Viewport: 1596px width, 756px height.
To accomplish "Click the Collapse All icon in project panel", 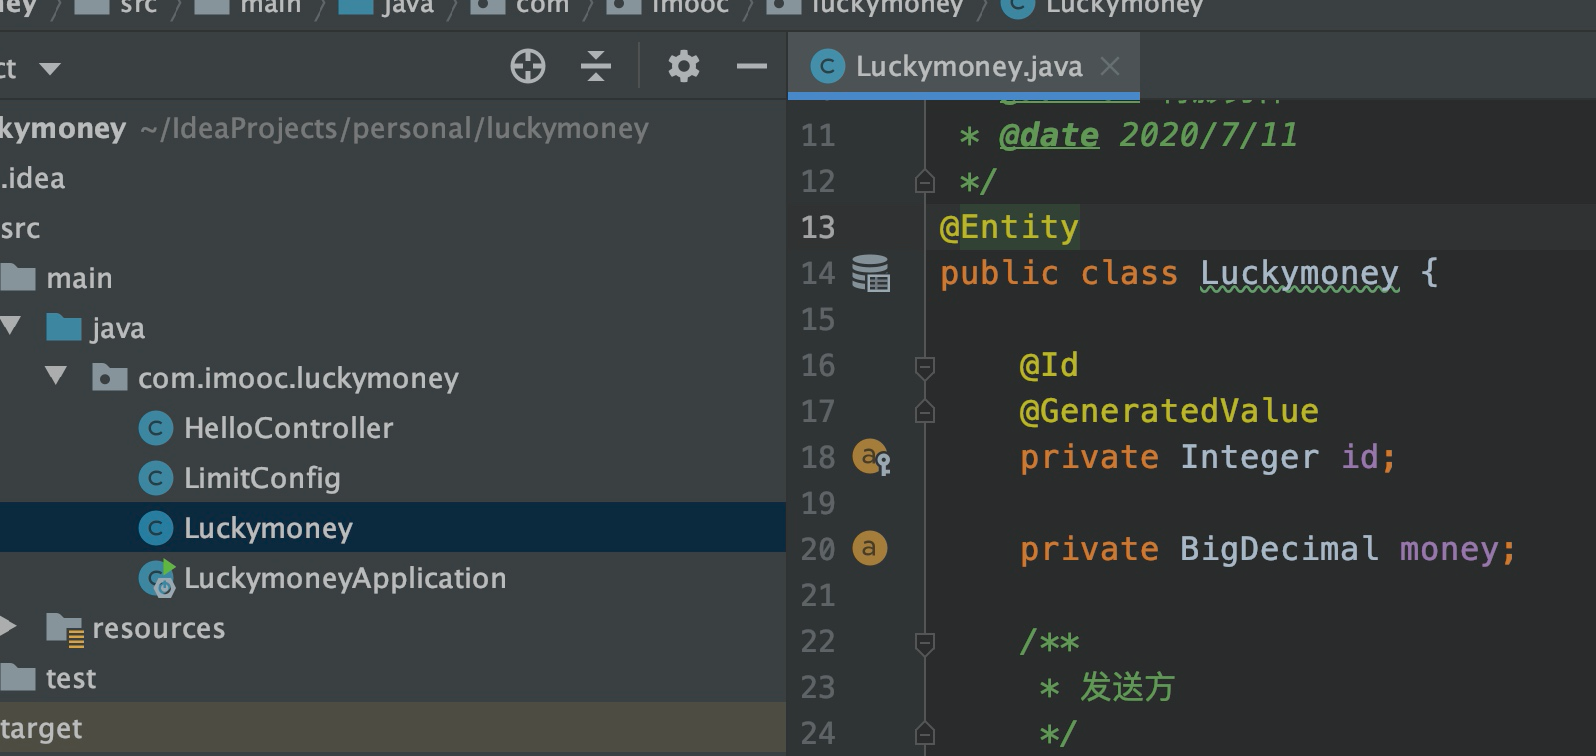I will (x=596, y=67).
